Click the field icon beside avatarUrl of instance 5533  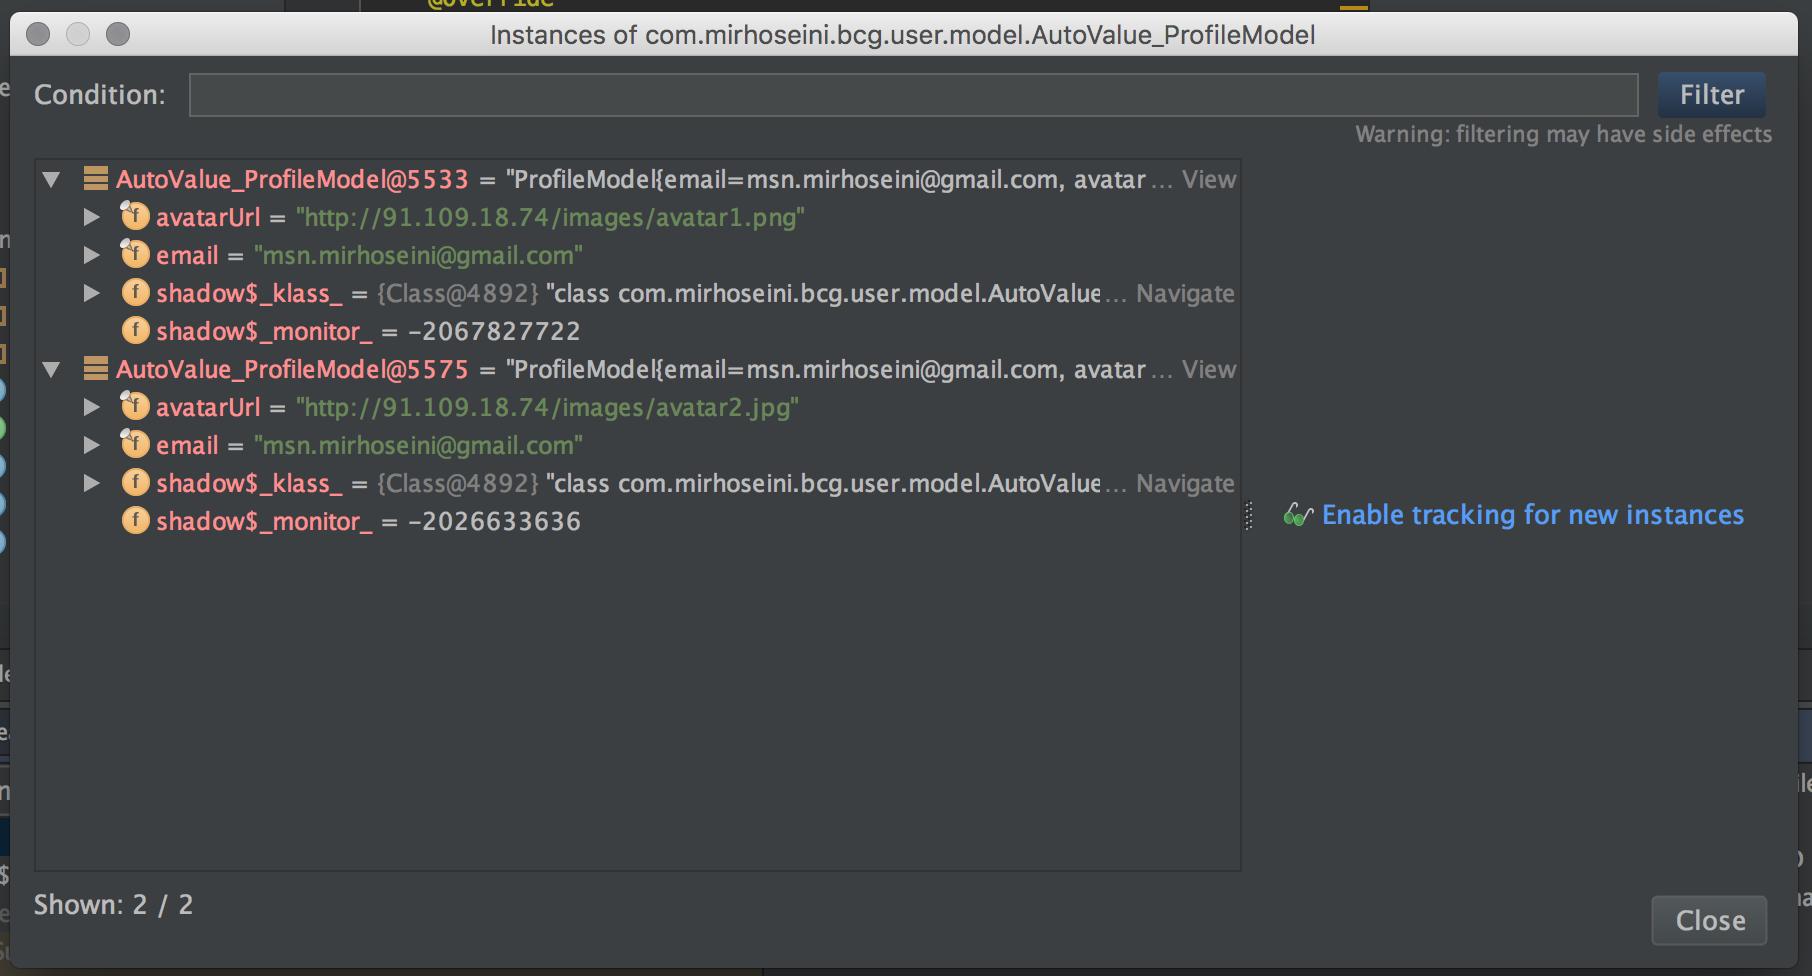click(135, 216)
